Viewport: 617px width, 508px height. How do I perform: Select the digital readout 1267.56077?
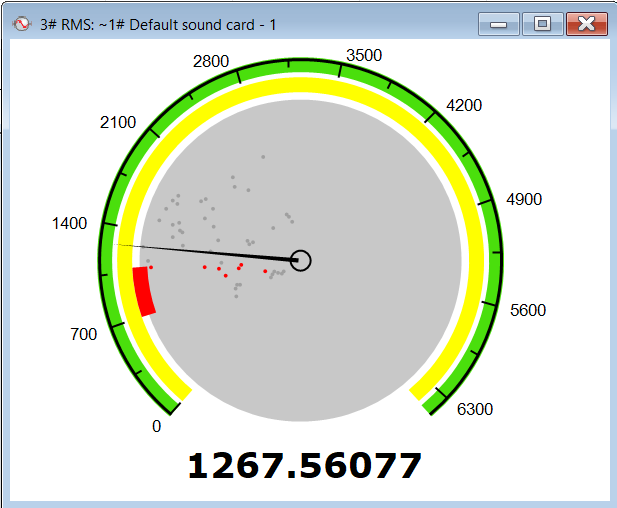tap(304, 465)
